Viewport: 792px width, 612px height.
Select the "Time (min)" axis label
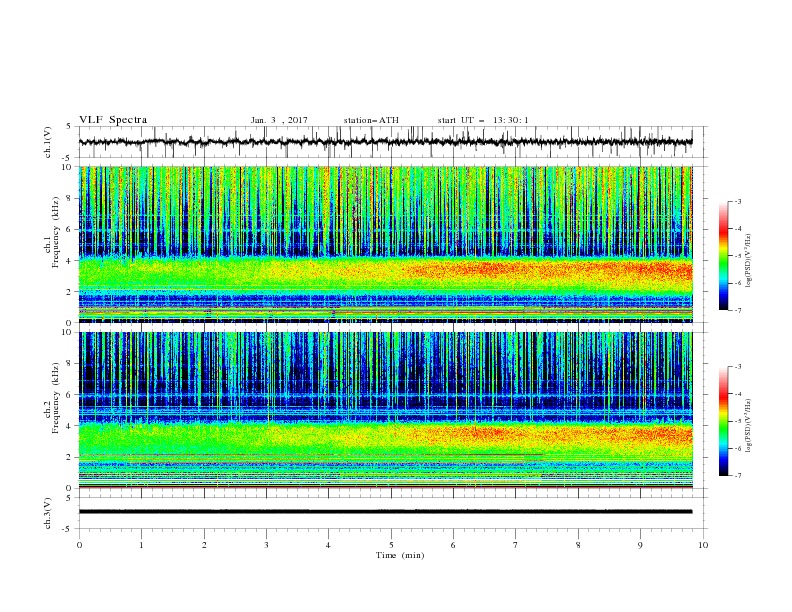click(x=400, y=555)
